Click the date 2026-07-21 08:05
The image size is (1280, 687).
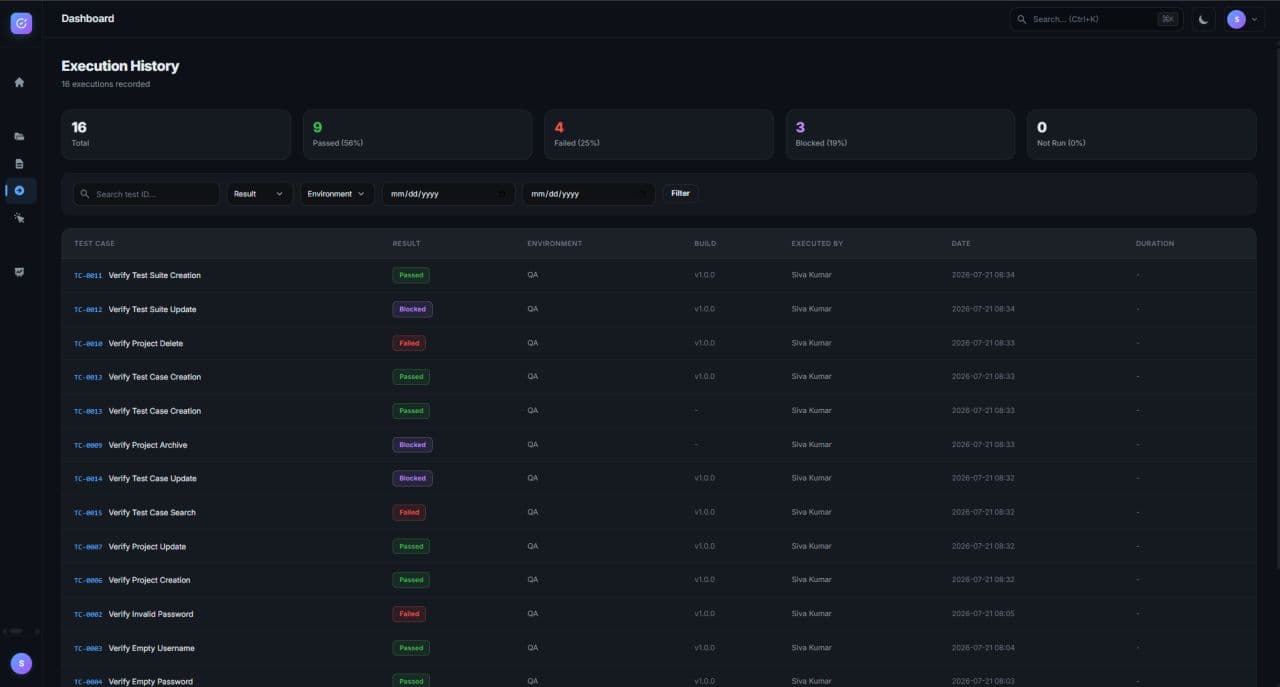(983, 614)
